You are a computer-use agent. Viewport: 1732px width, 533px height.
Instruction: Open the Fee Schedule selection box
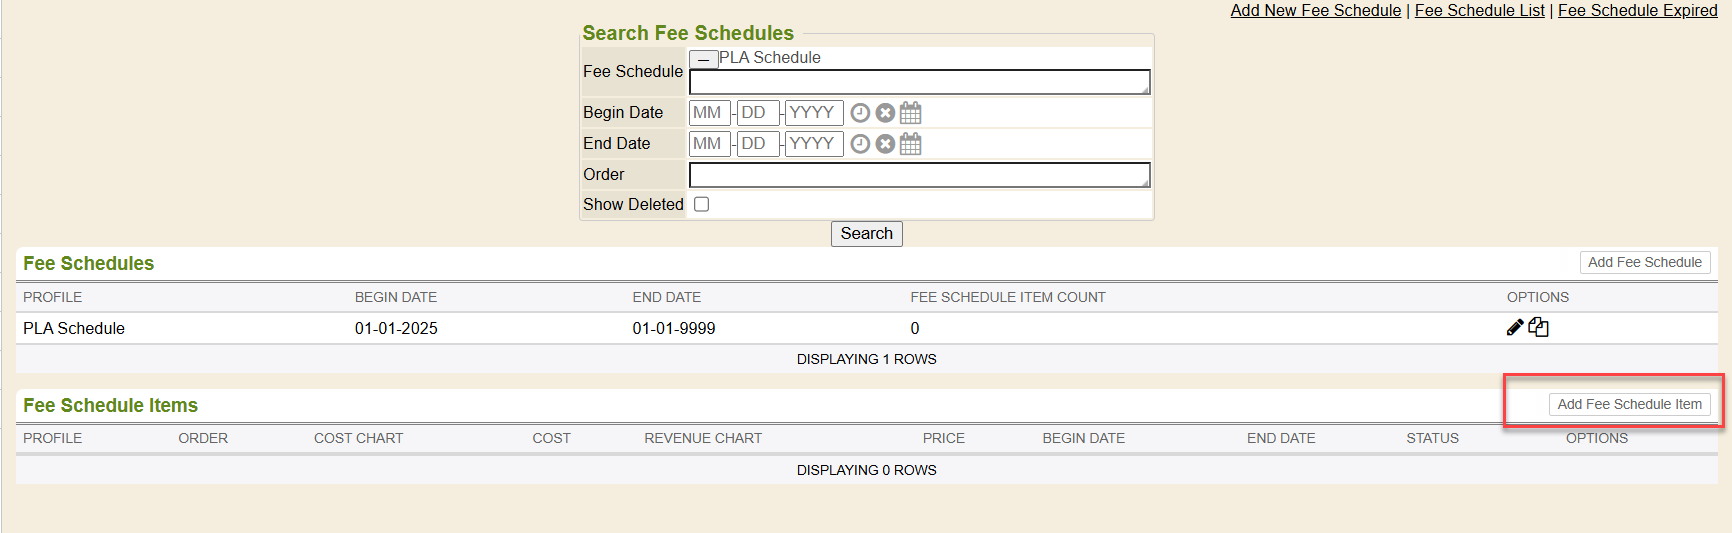pos(919,82)
